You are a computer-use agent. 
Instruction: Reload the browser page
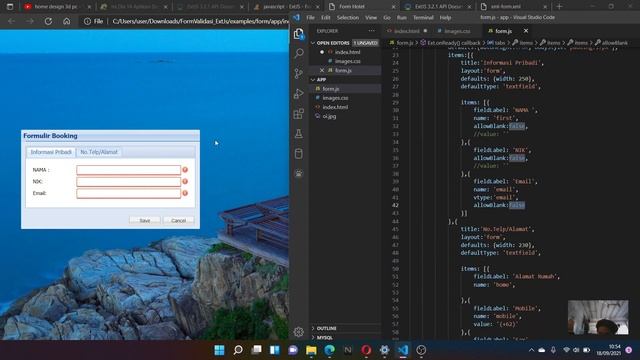tap(48, 21)
